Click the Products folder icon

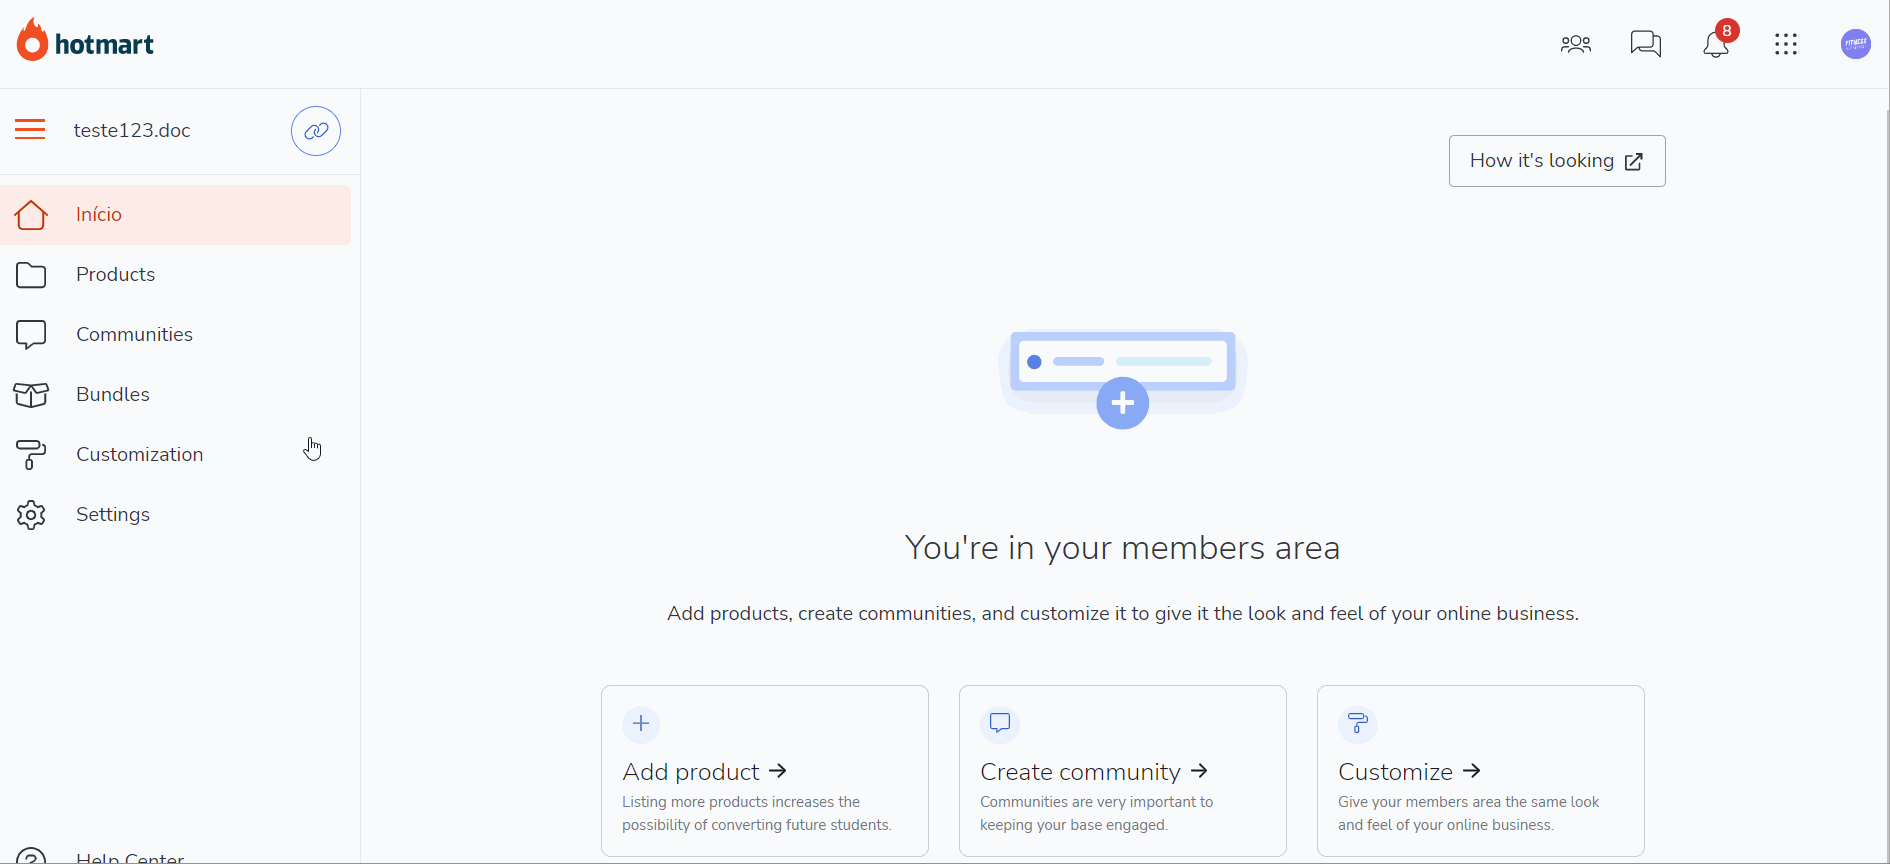(31, 275)
